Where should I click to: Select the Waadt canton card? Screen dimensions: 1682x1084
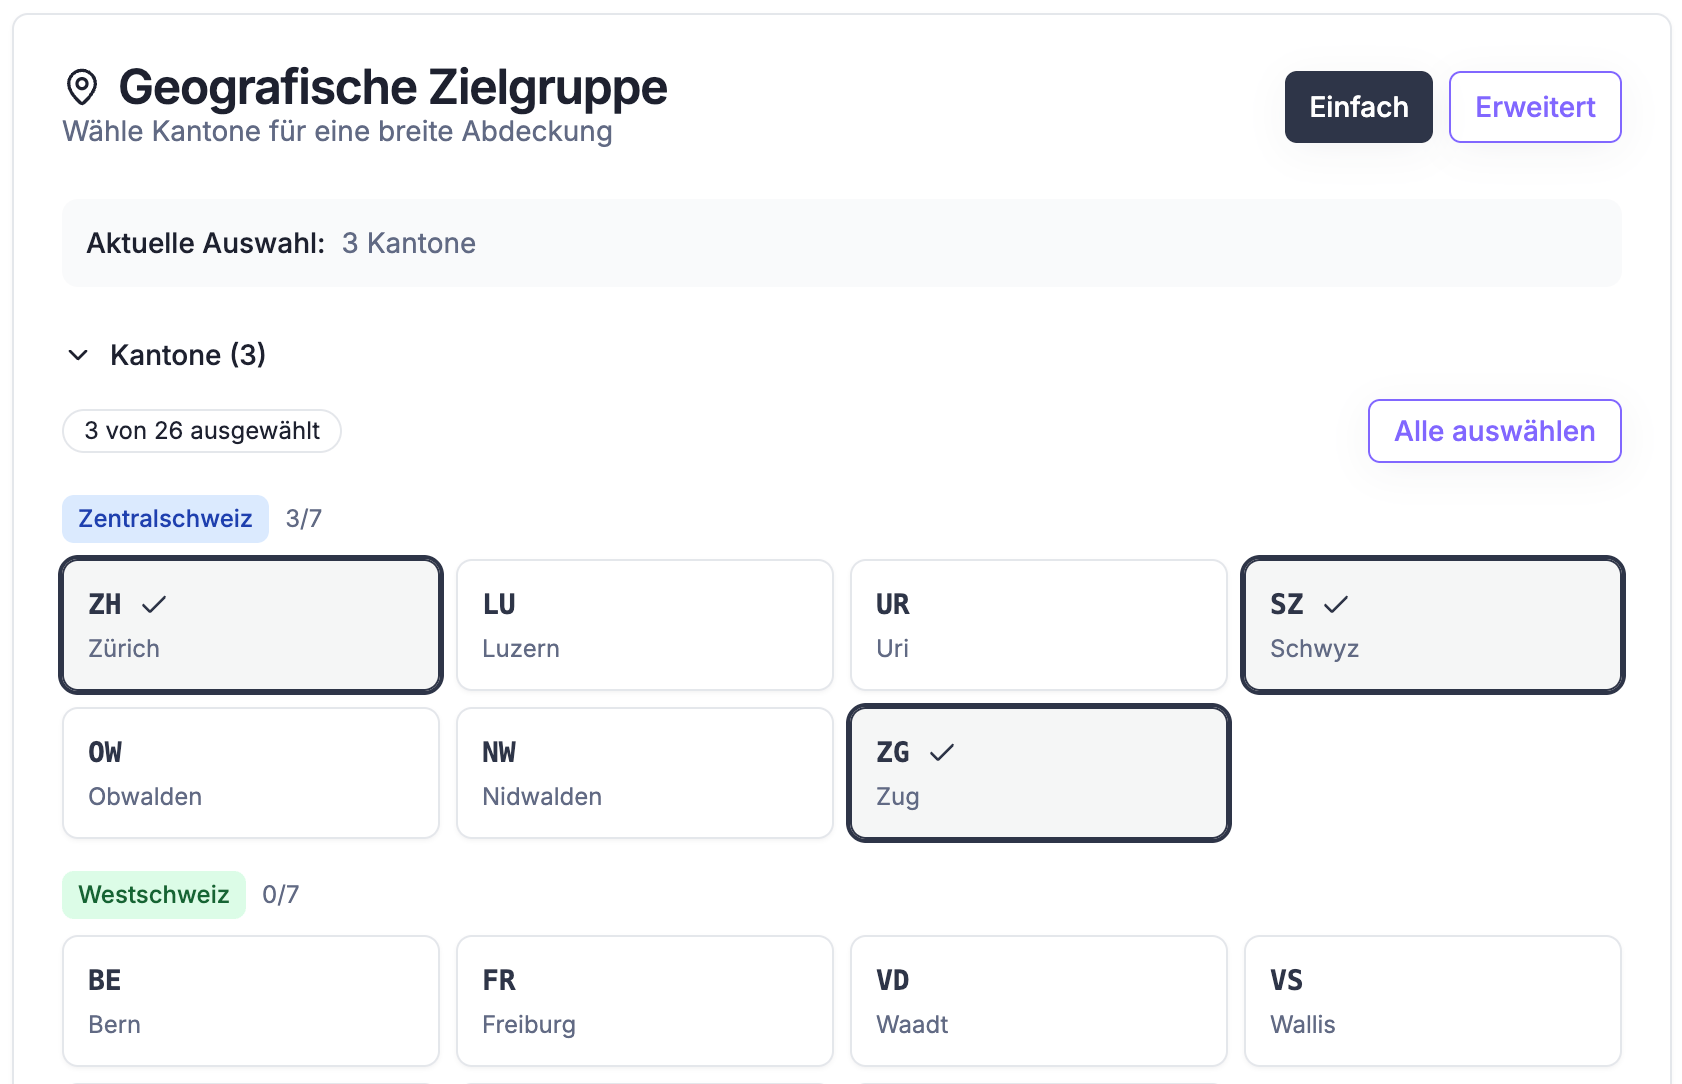point(1038,1001)
